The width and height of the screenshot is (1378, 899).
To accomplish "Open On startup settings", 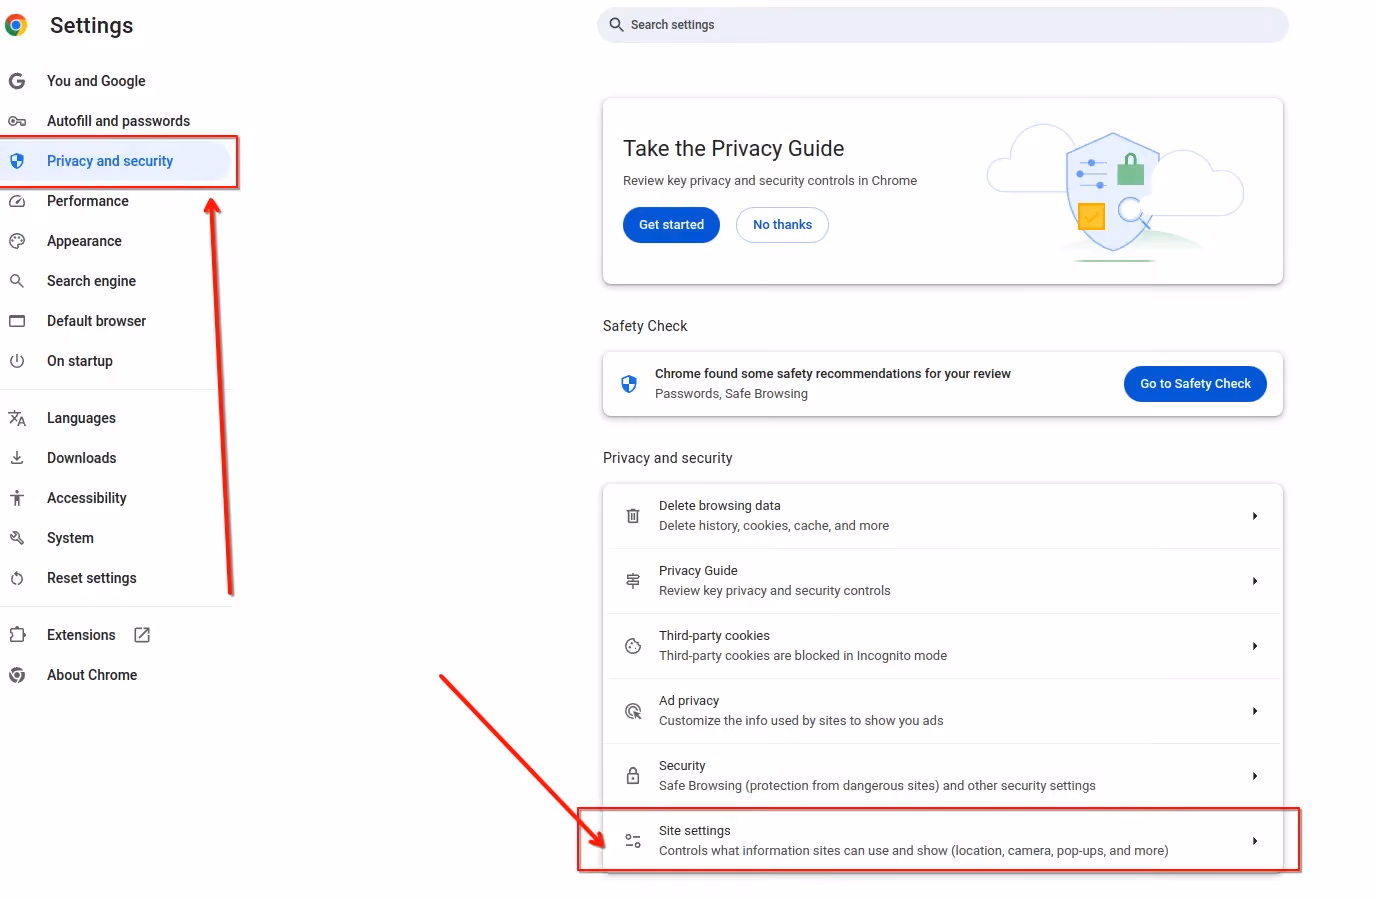I will [x=80, y=361].
